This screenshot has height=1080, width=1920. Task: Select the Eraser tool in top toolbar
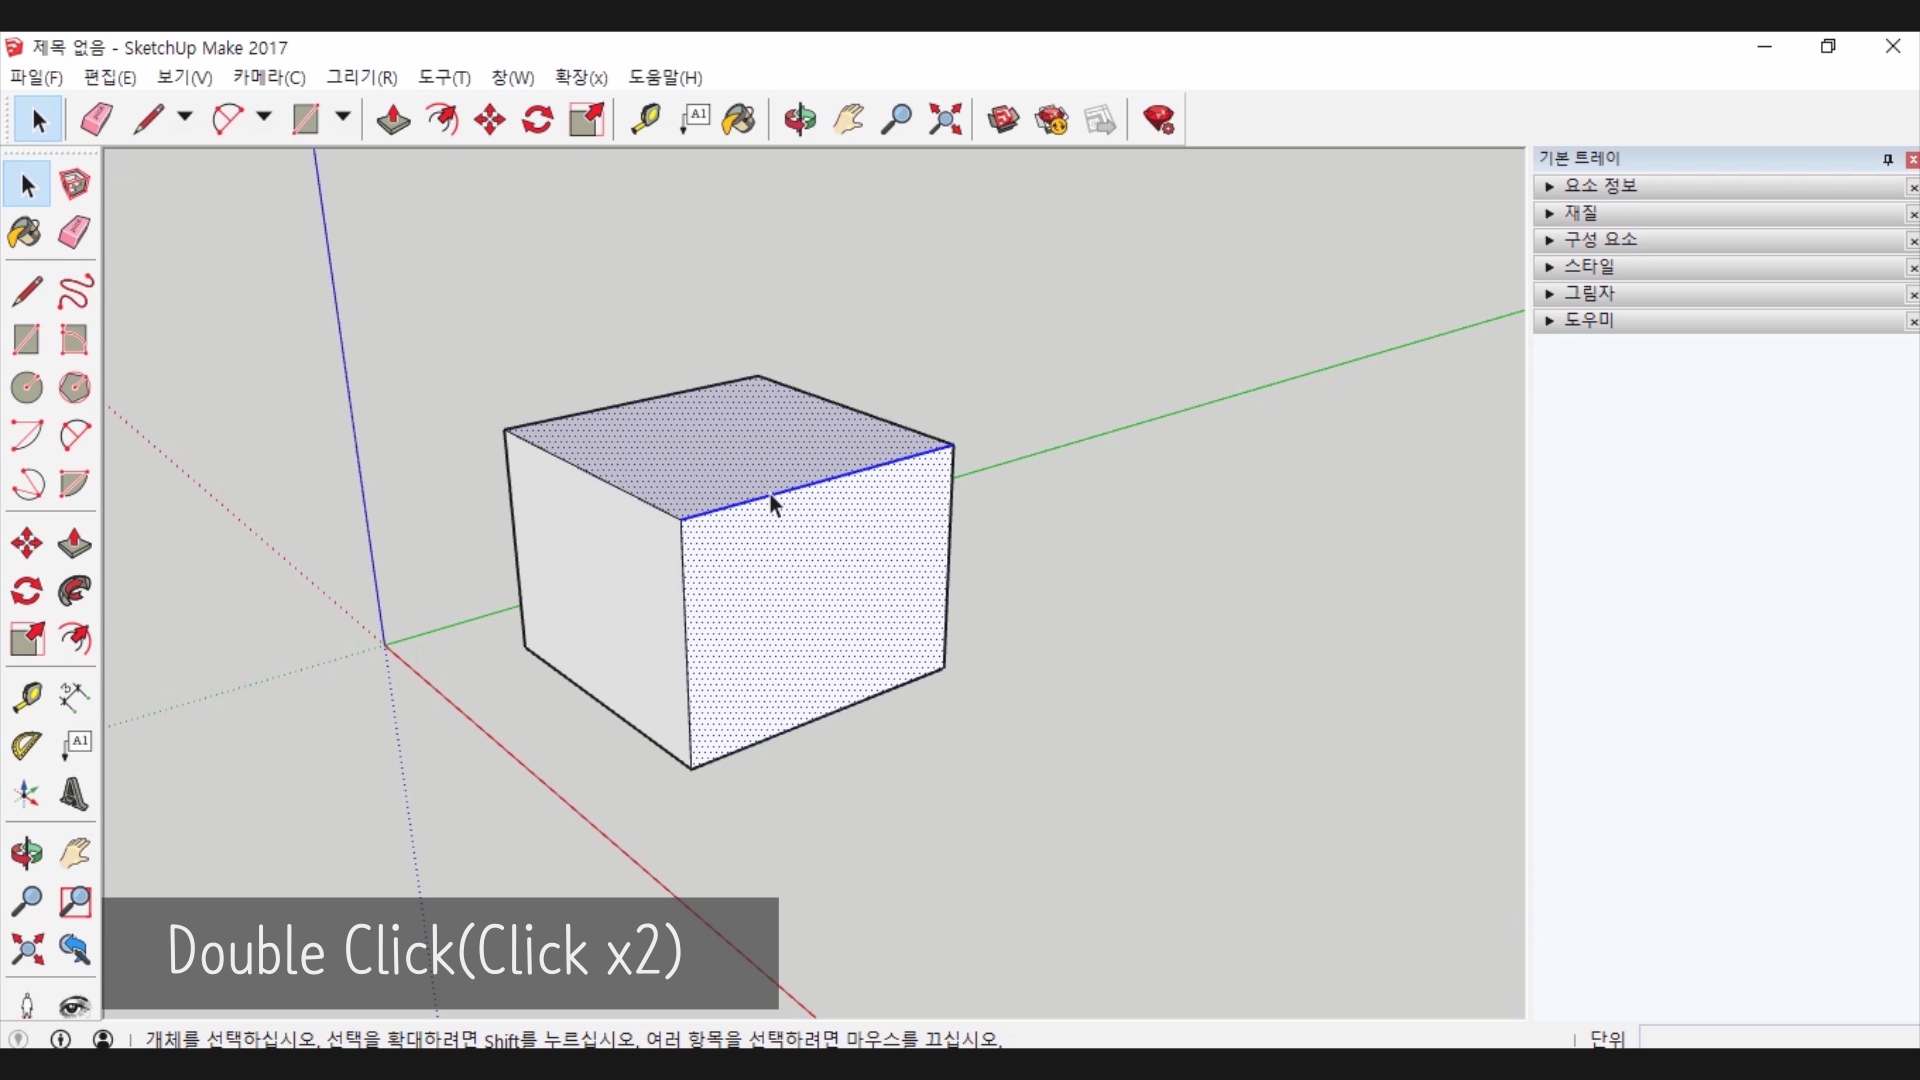click(97, 120)
